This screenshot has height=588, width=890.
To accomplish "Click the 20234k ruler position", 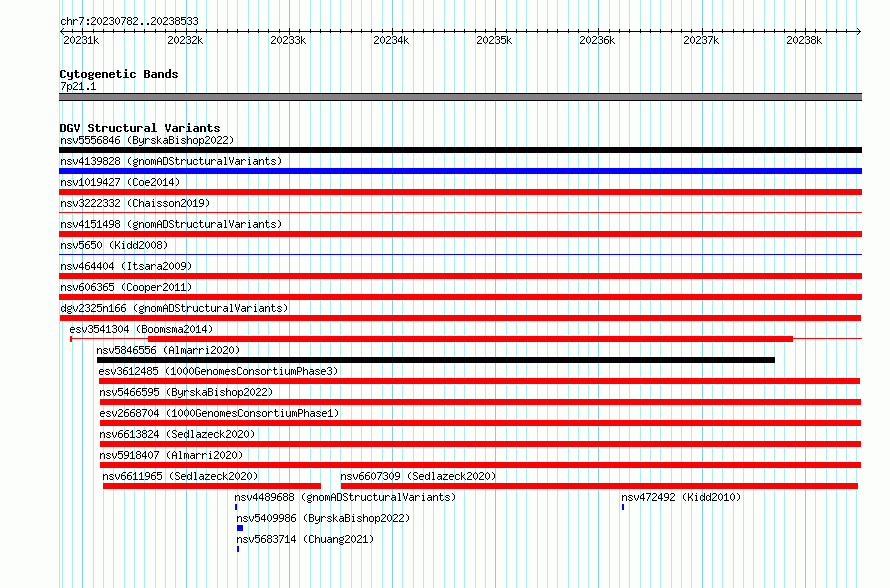I will pyautogui.click(x=391, y=40).
